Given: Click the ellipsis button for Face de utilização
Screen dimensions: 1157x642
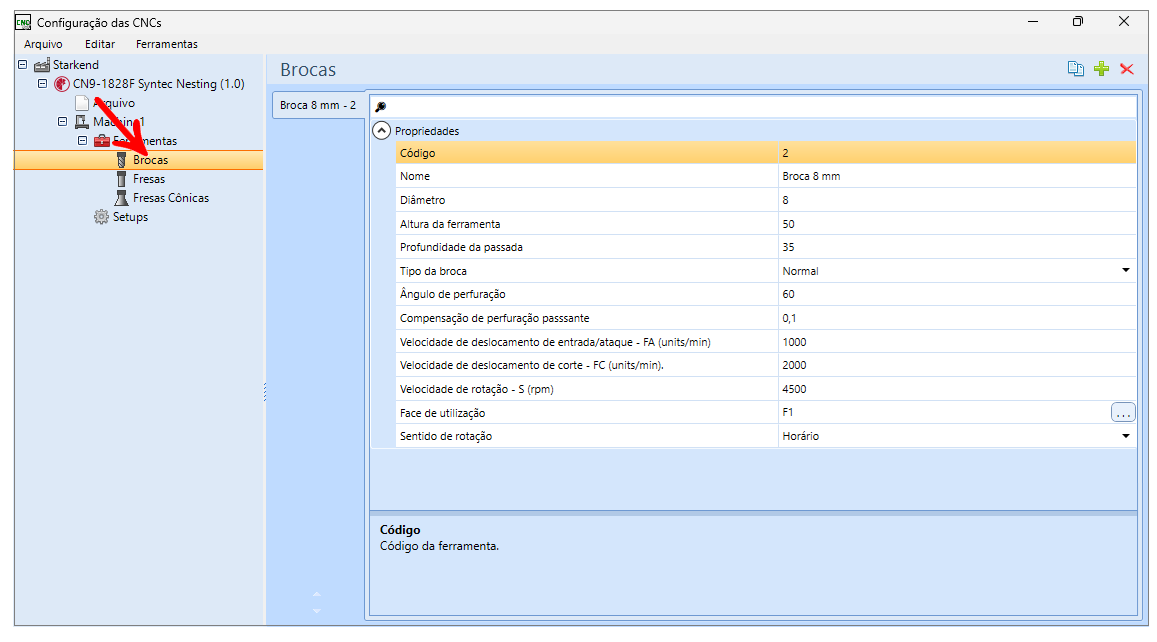Looking at the screenshot, I should point(1123,413).
